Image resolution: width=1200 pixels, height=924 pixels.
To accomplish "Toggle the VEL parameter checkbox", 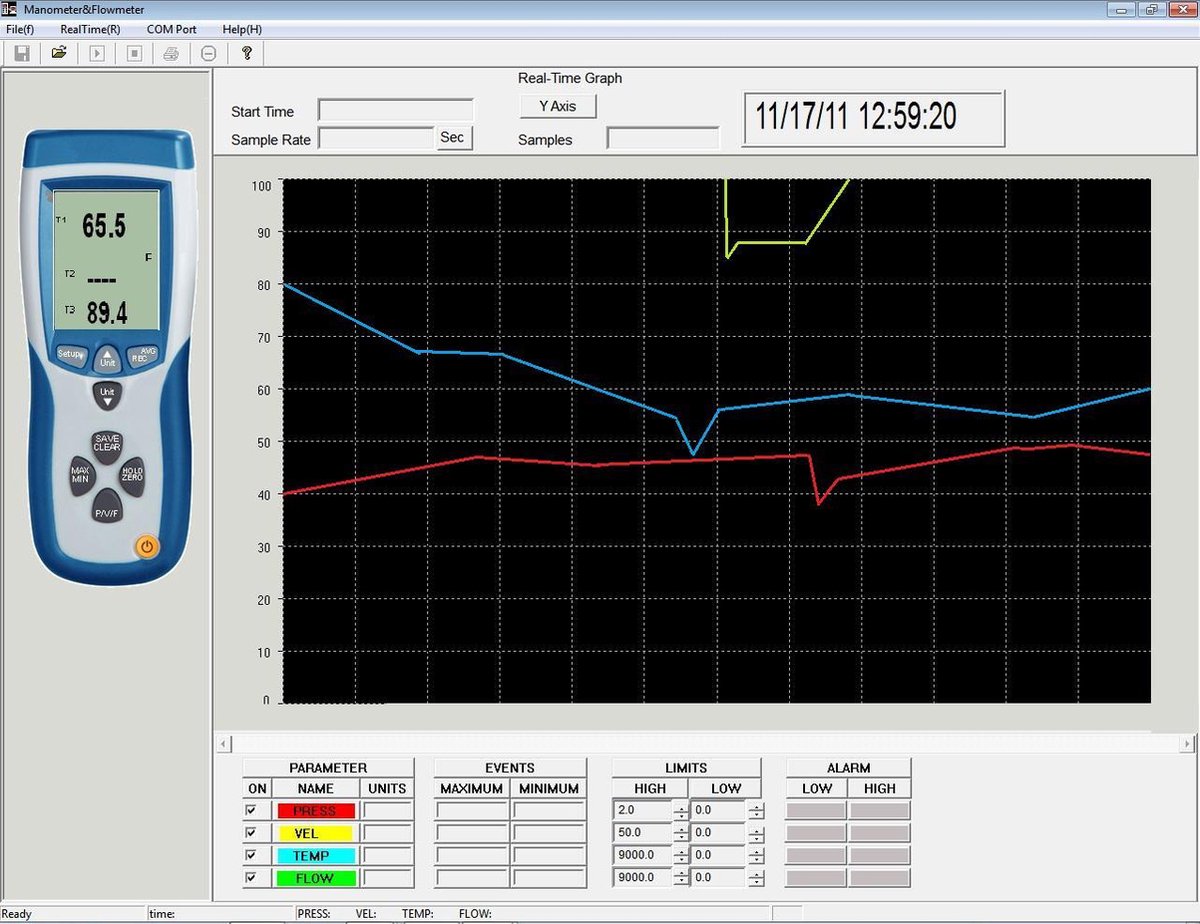I will coord(251,833).
